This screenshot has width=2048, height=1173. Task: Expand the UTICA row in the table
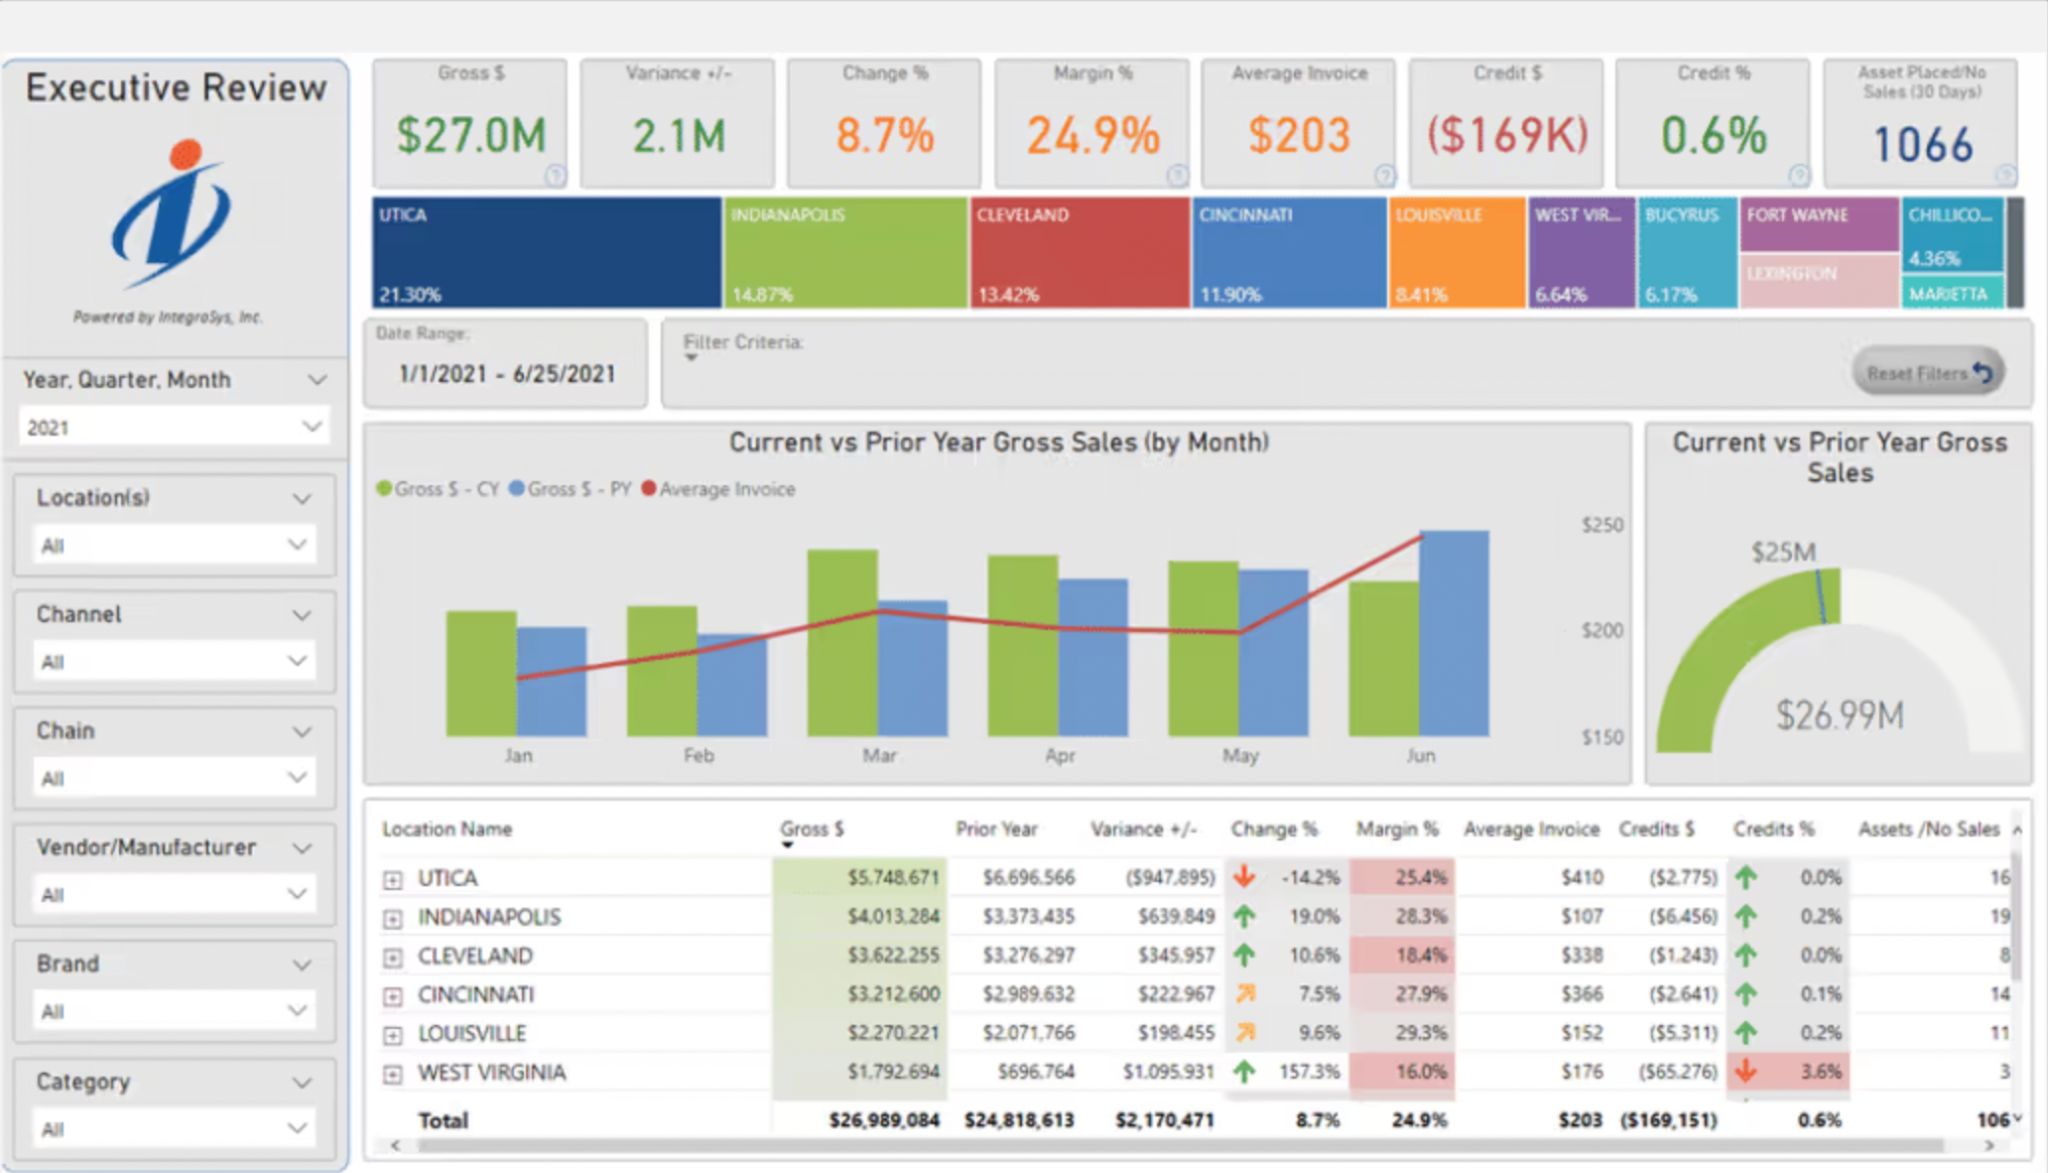392,880
